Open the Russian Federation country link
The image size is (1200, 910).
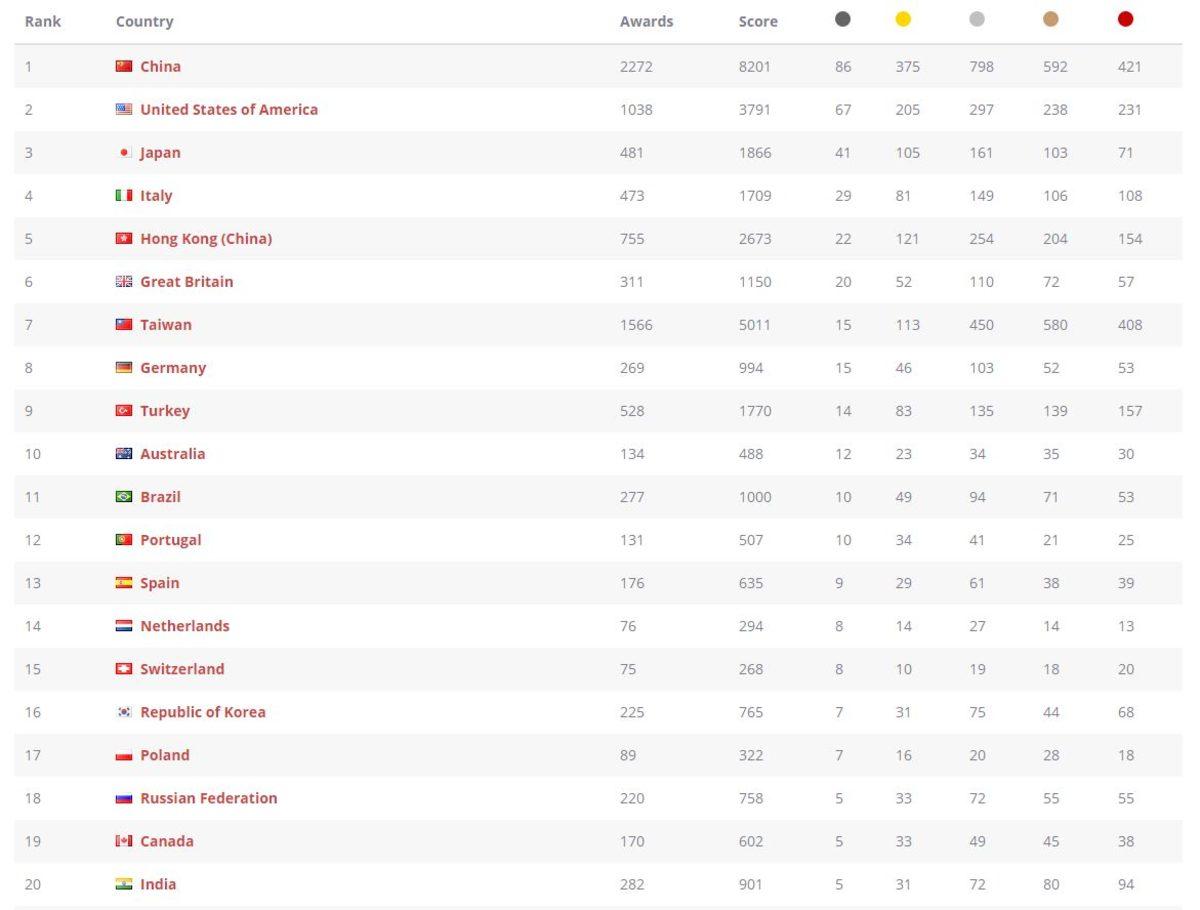209,798
